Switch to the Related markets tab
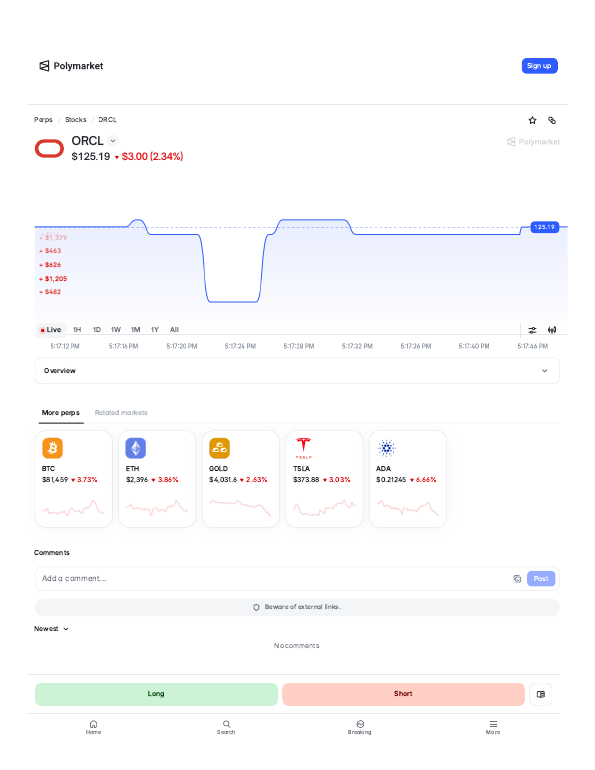This screenshot has height=770, width=595. tap(121, 413)
